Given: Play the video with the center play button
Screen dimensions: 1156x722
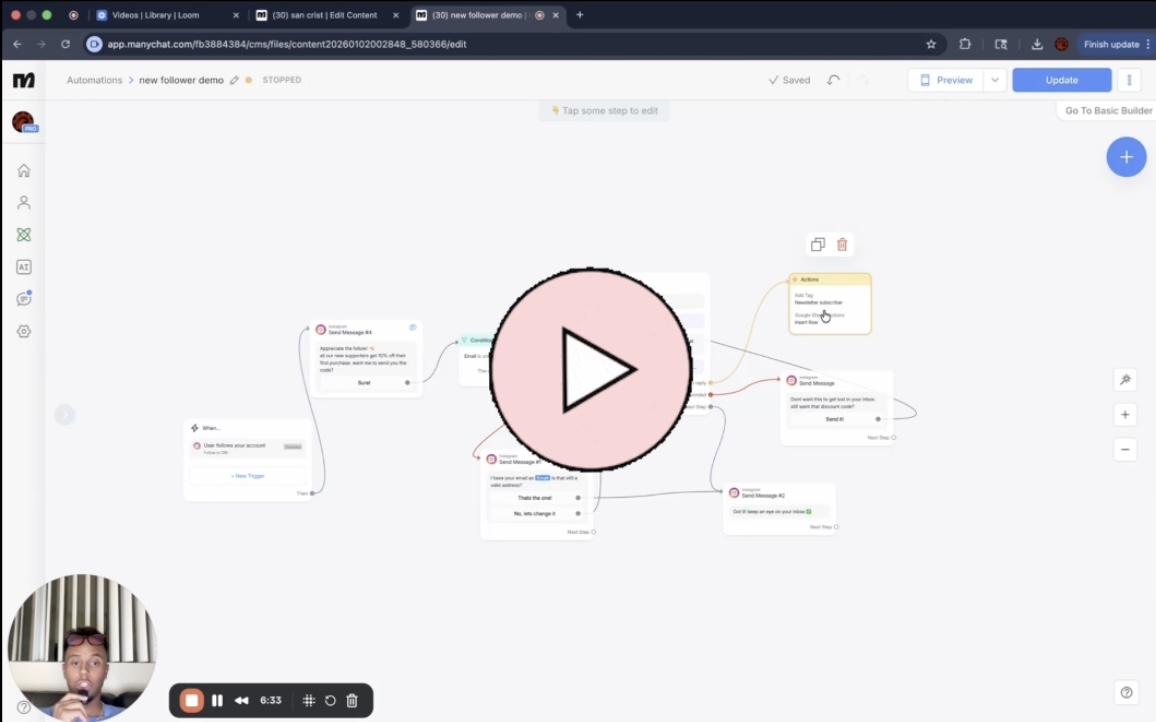Looking at the screenshot, I should 590,369.
